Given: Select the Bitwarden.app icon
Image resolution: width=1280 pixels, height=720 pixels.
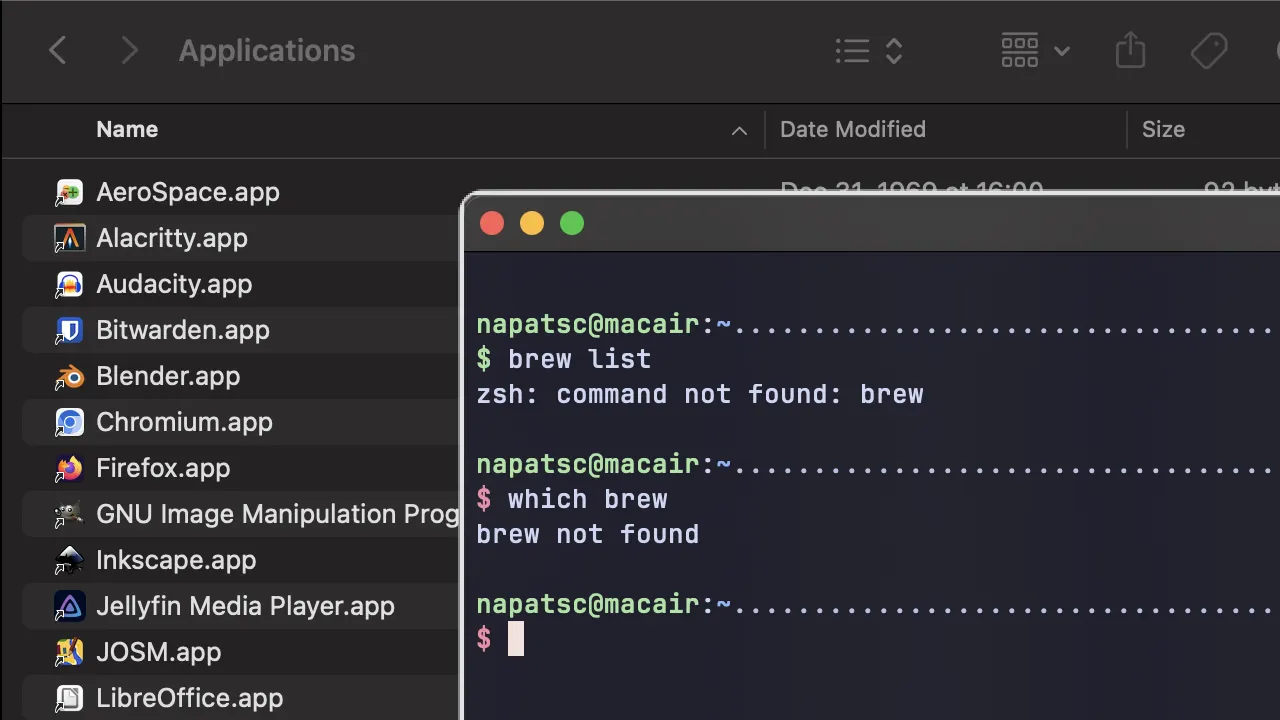Looking at the screenshot, I should (69, 330).
